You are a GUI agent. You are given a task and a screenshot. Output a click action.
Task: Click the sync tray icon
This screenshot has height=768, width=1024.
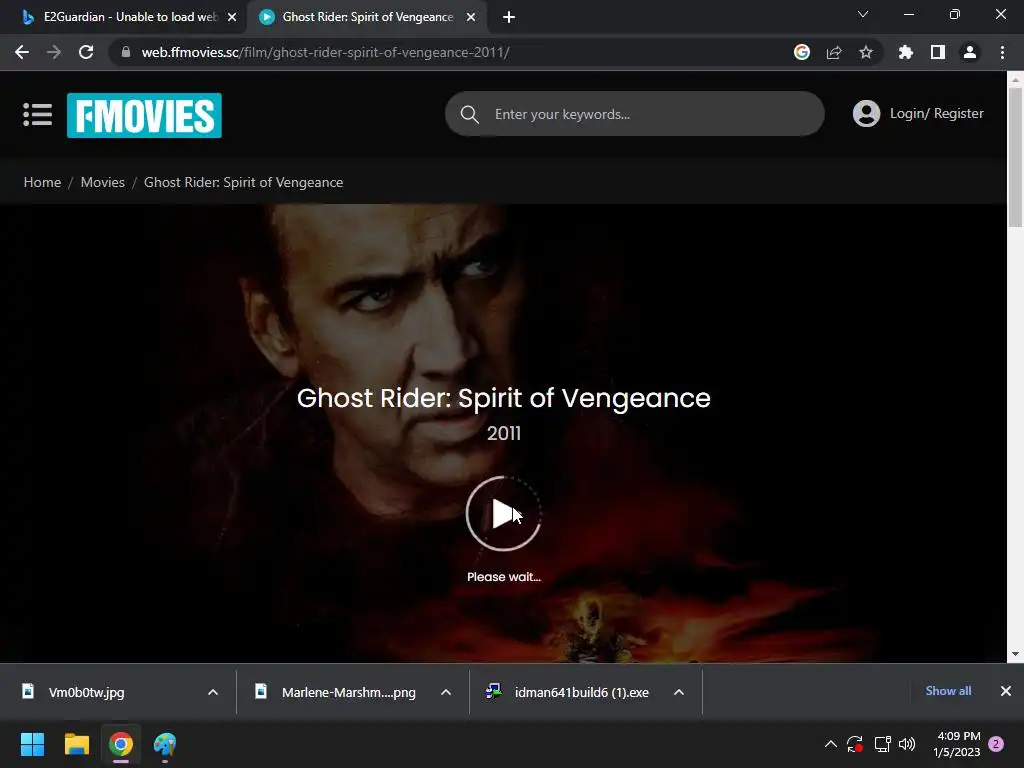click(855, 744)
